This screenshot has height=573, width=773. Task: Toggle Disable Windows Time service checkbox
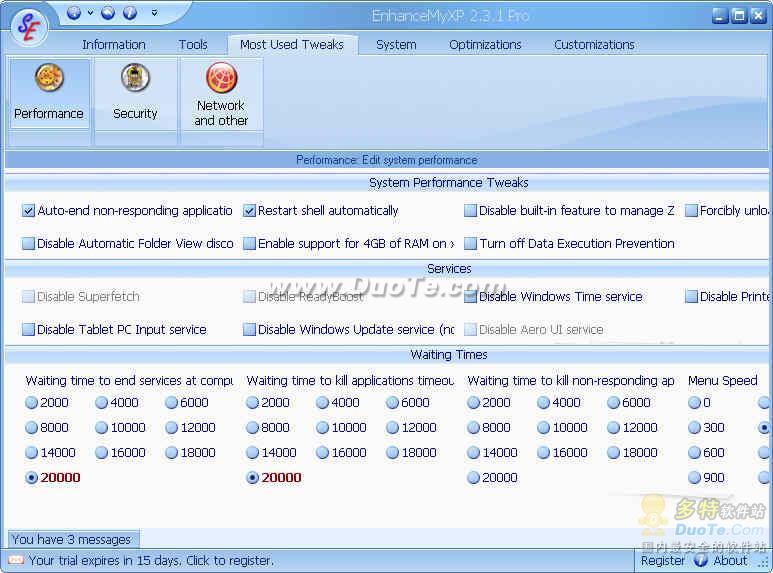point(470,296)
